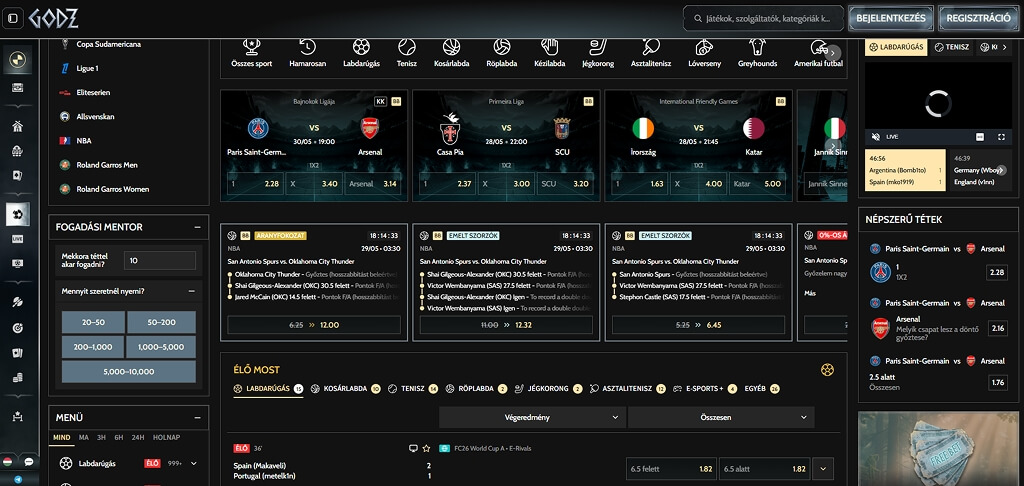Image resolution: width=1024 pixels, height=486 pixels.
Task: Toggle Katar 5.00 odds selection
Action: [x=757, y=184]
